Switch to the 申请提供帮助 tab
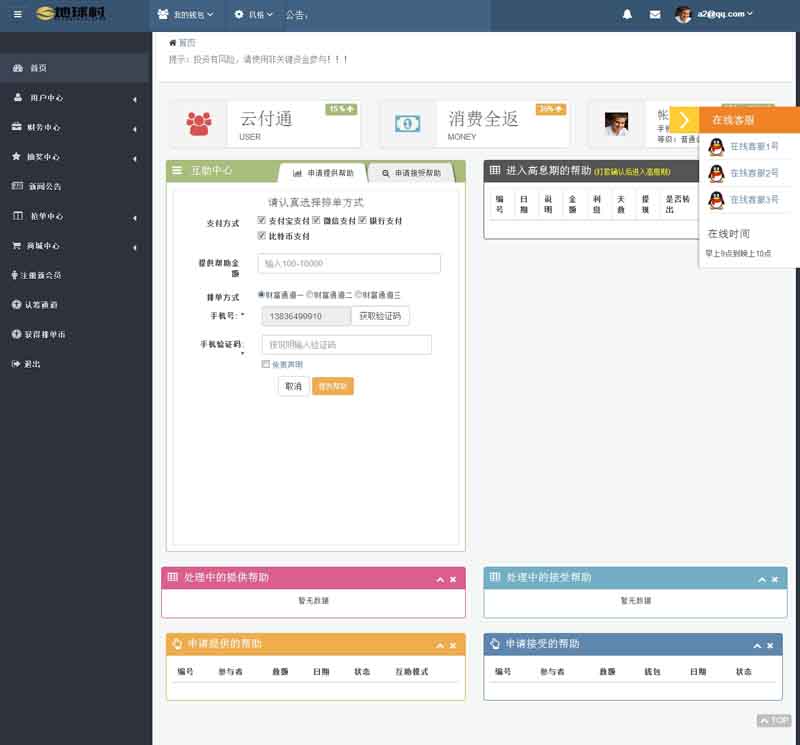The width and height of the screenshot is (800, 745). pos(322,173)
